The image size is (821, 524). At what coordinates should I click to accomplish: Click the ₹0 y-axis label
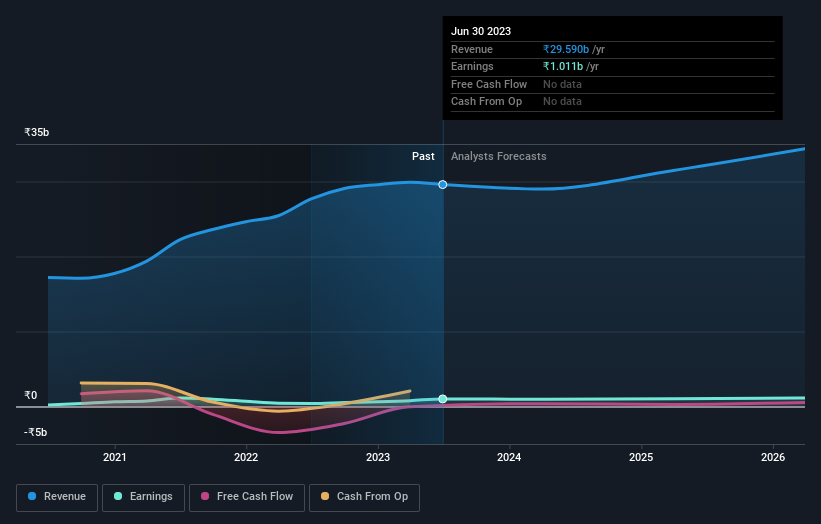31,396
